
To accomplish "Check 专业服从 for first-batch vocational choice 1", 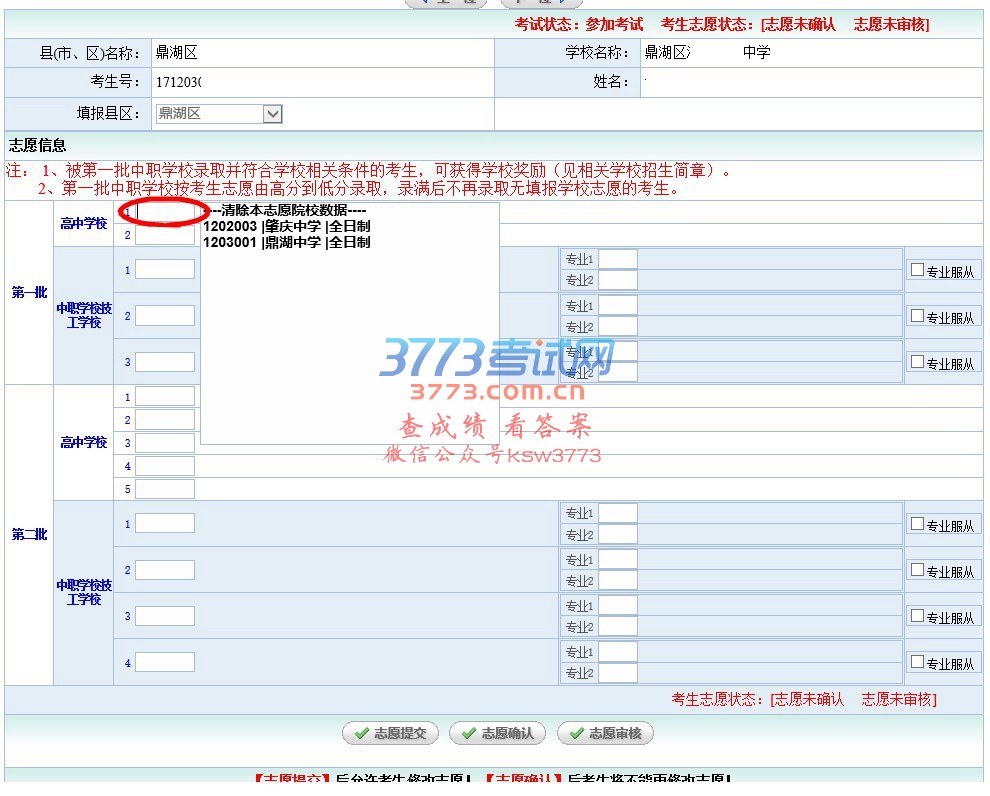I will click(917, 270).
